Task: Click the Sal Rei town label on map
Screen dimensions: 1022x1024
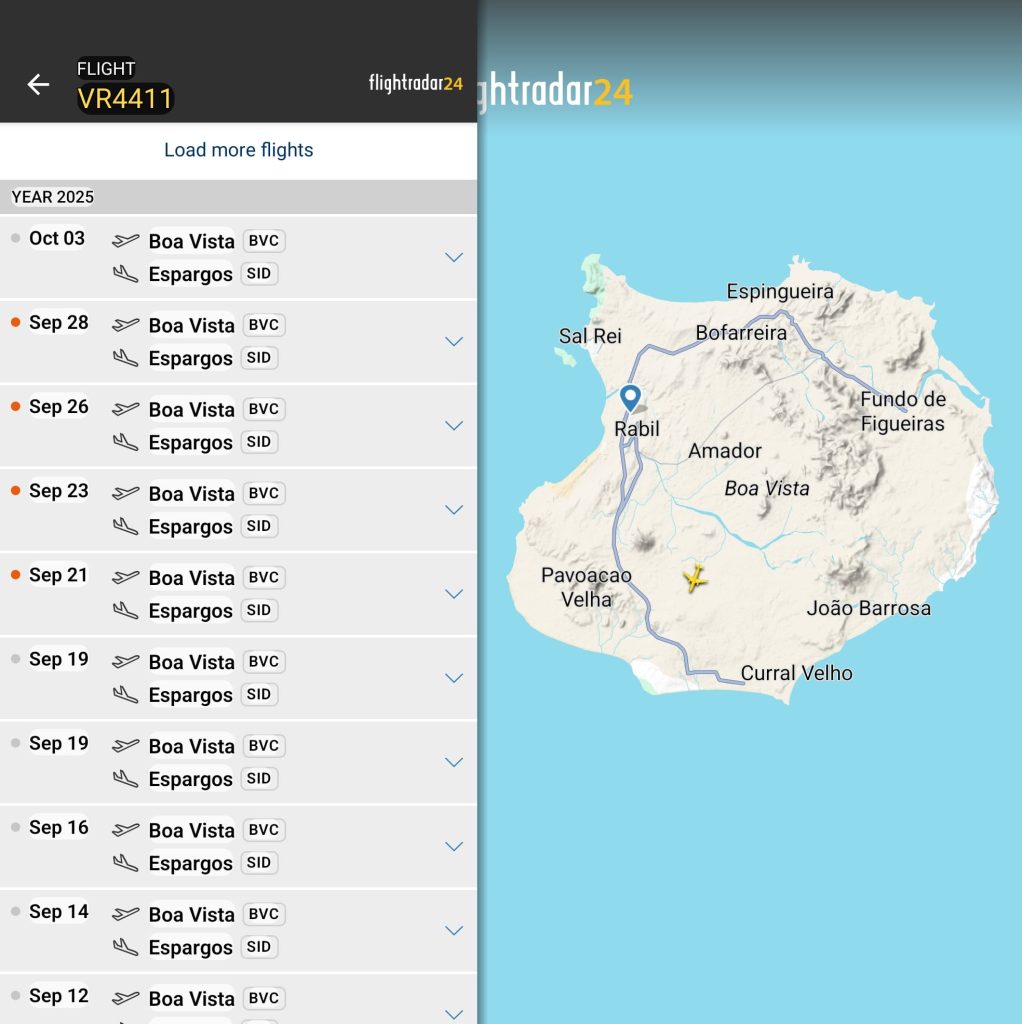Action: tap(590, 336)
